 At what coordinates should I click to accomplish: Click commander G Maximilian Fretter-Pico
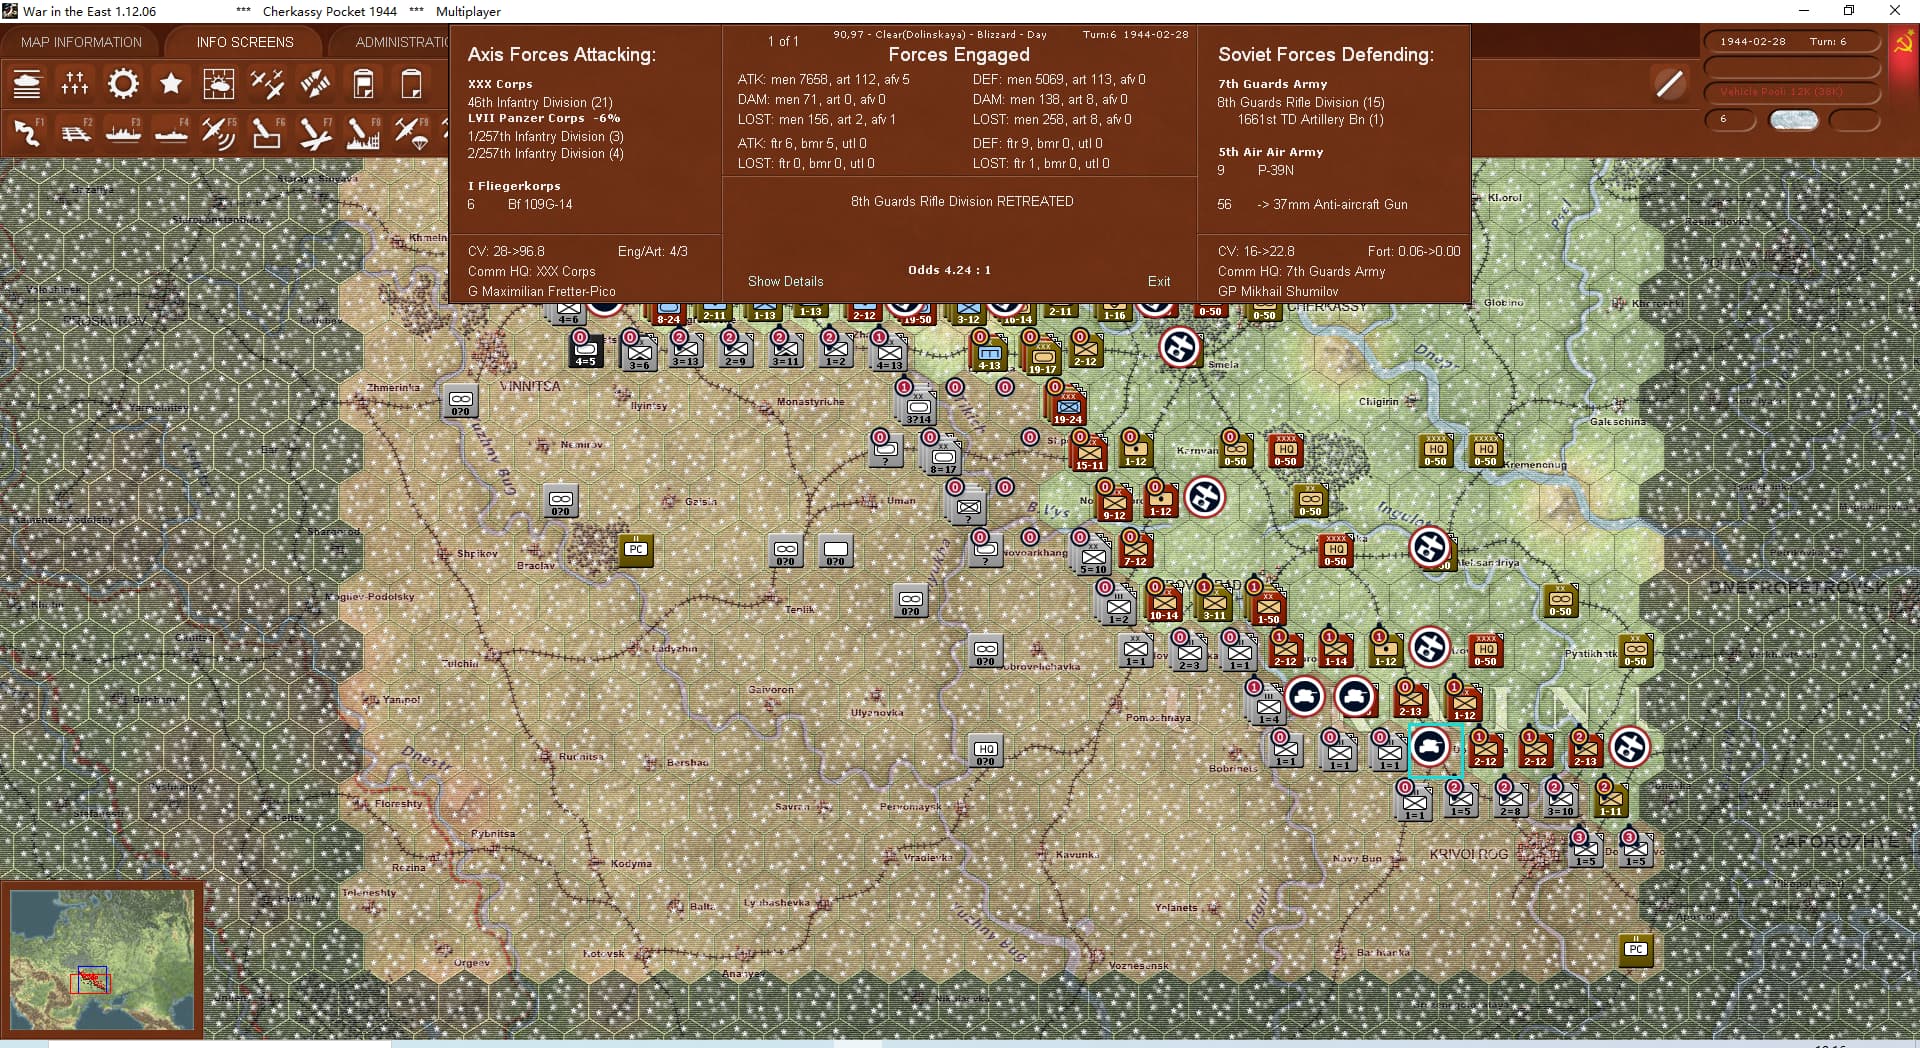click(x=542, y=291)
